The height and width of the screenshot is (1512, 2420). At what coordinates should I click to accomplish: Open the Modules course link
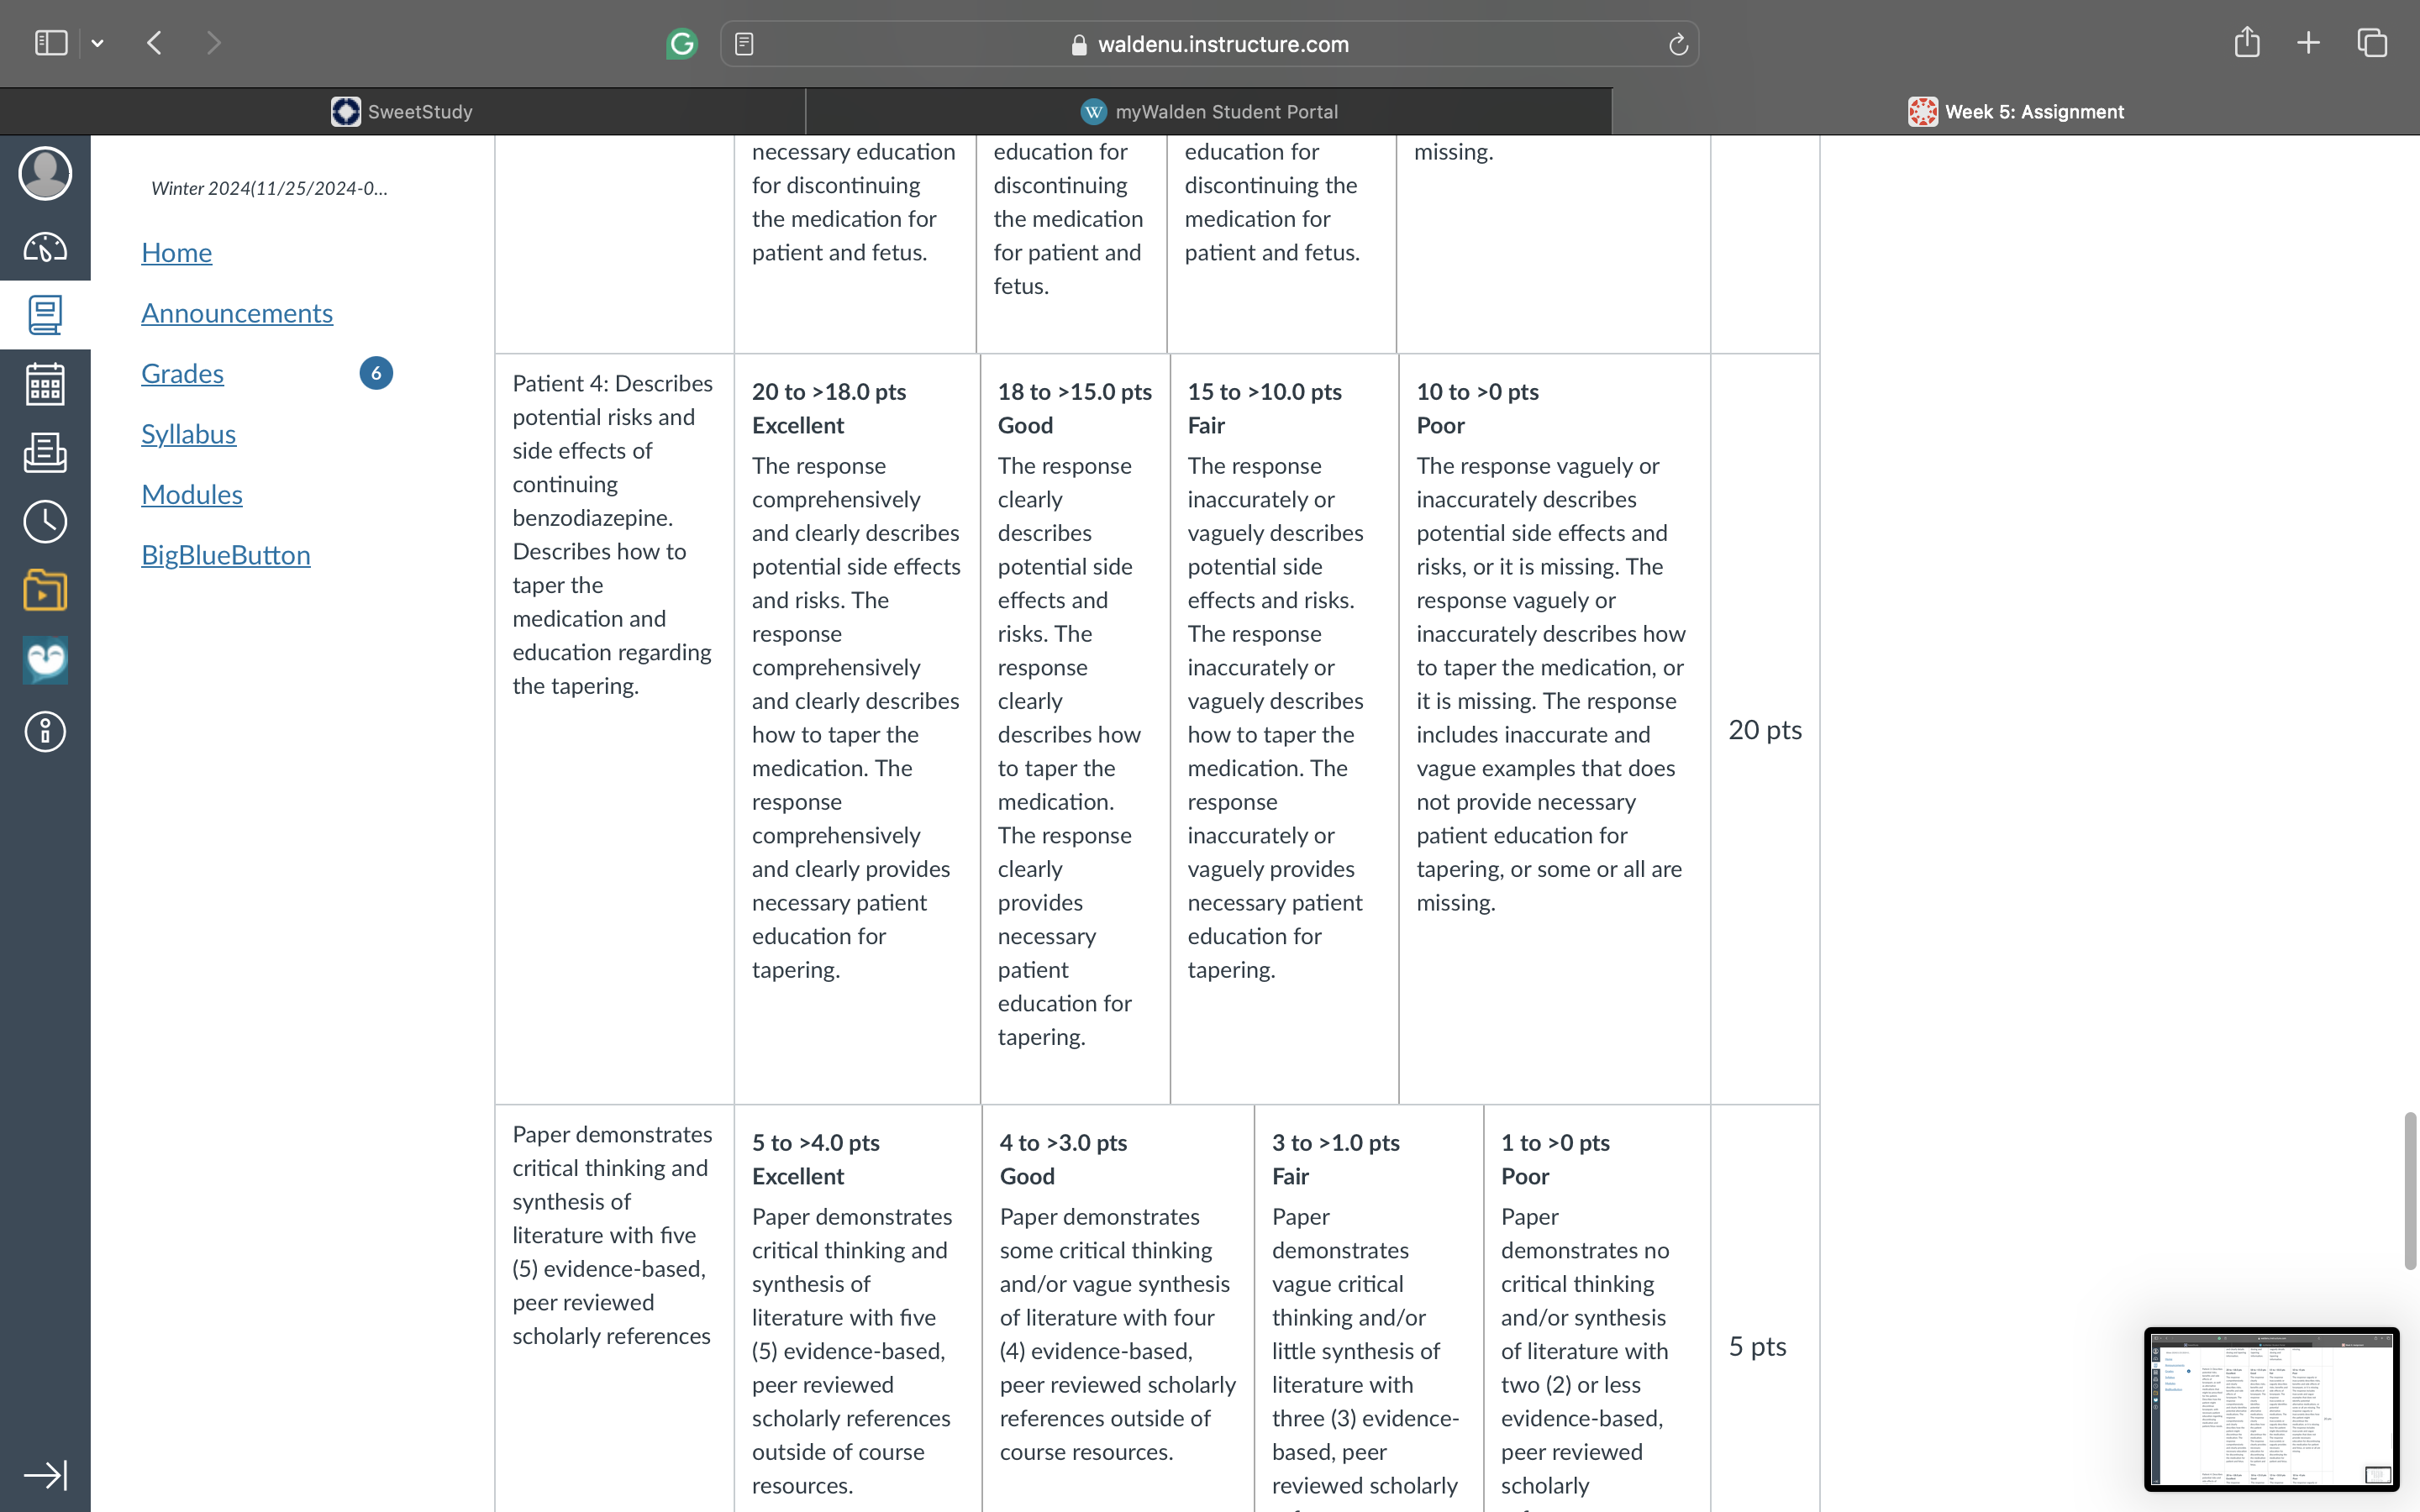192,494
